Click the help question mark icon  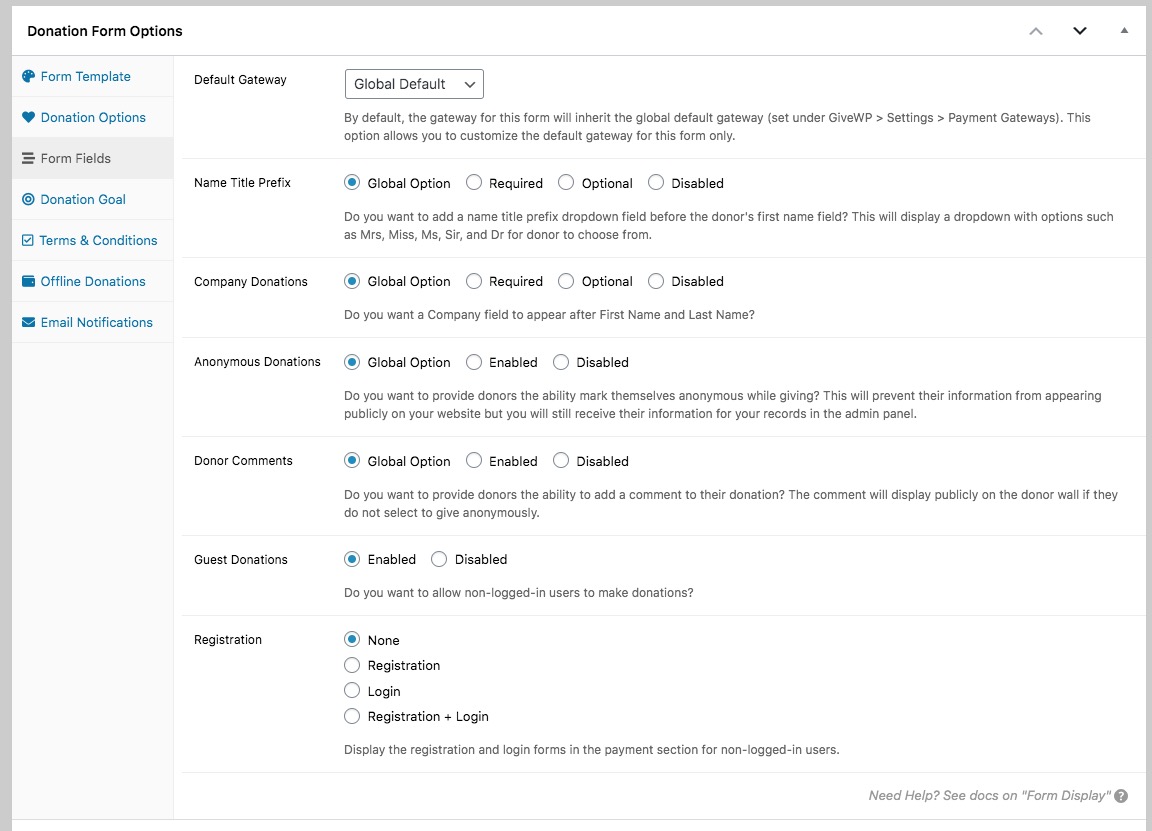point(1121,796)
